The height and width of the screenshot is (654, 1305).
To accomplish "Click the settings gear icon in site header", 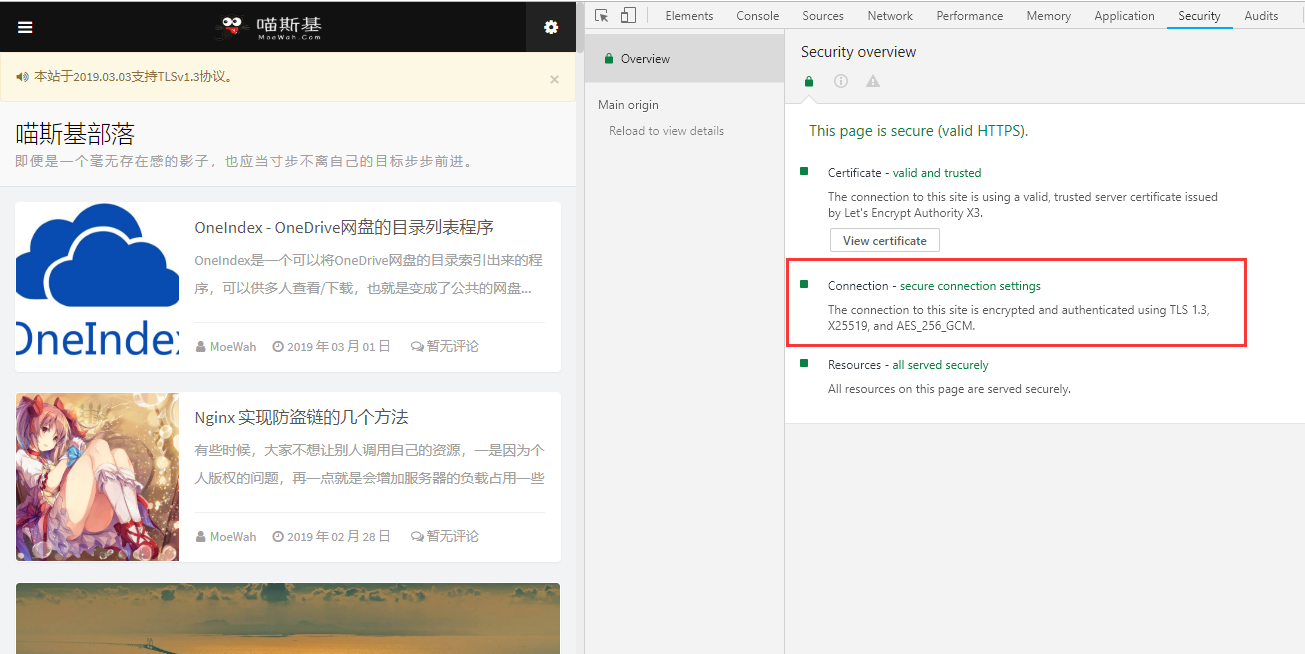I will (551, 27).
